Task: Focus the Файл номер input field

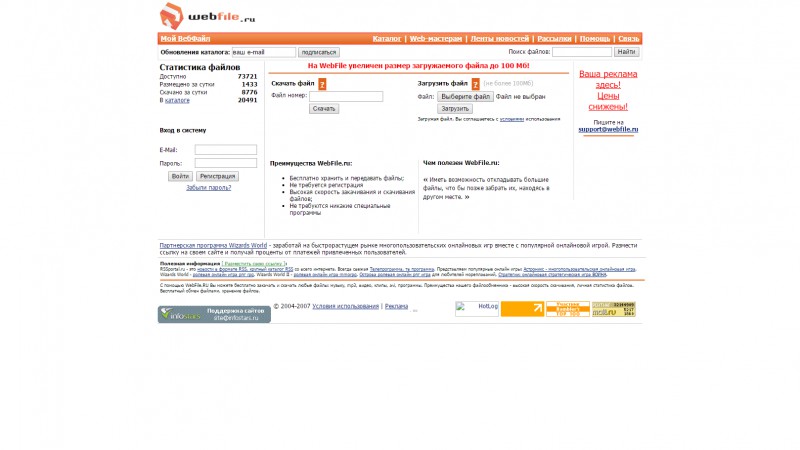Action: tap(346, 96)
